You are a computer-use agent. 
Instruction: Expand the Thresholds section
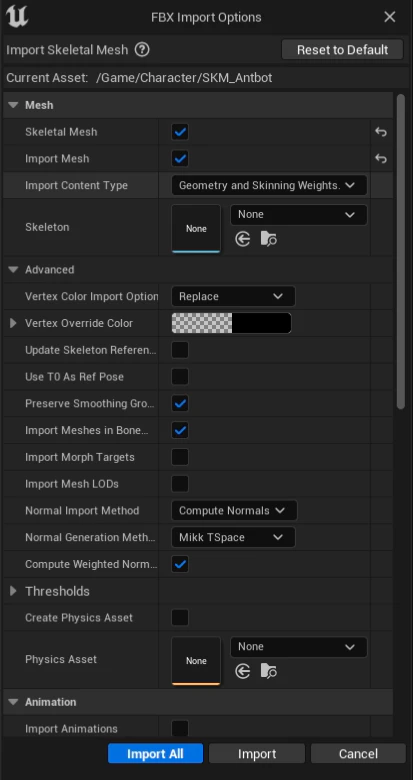tap(13, 591)
